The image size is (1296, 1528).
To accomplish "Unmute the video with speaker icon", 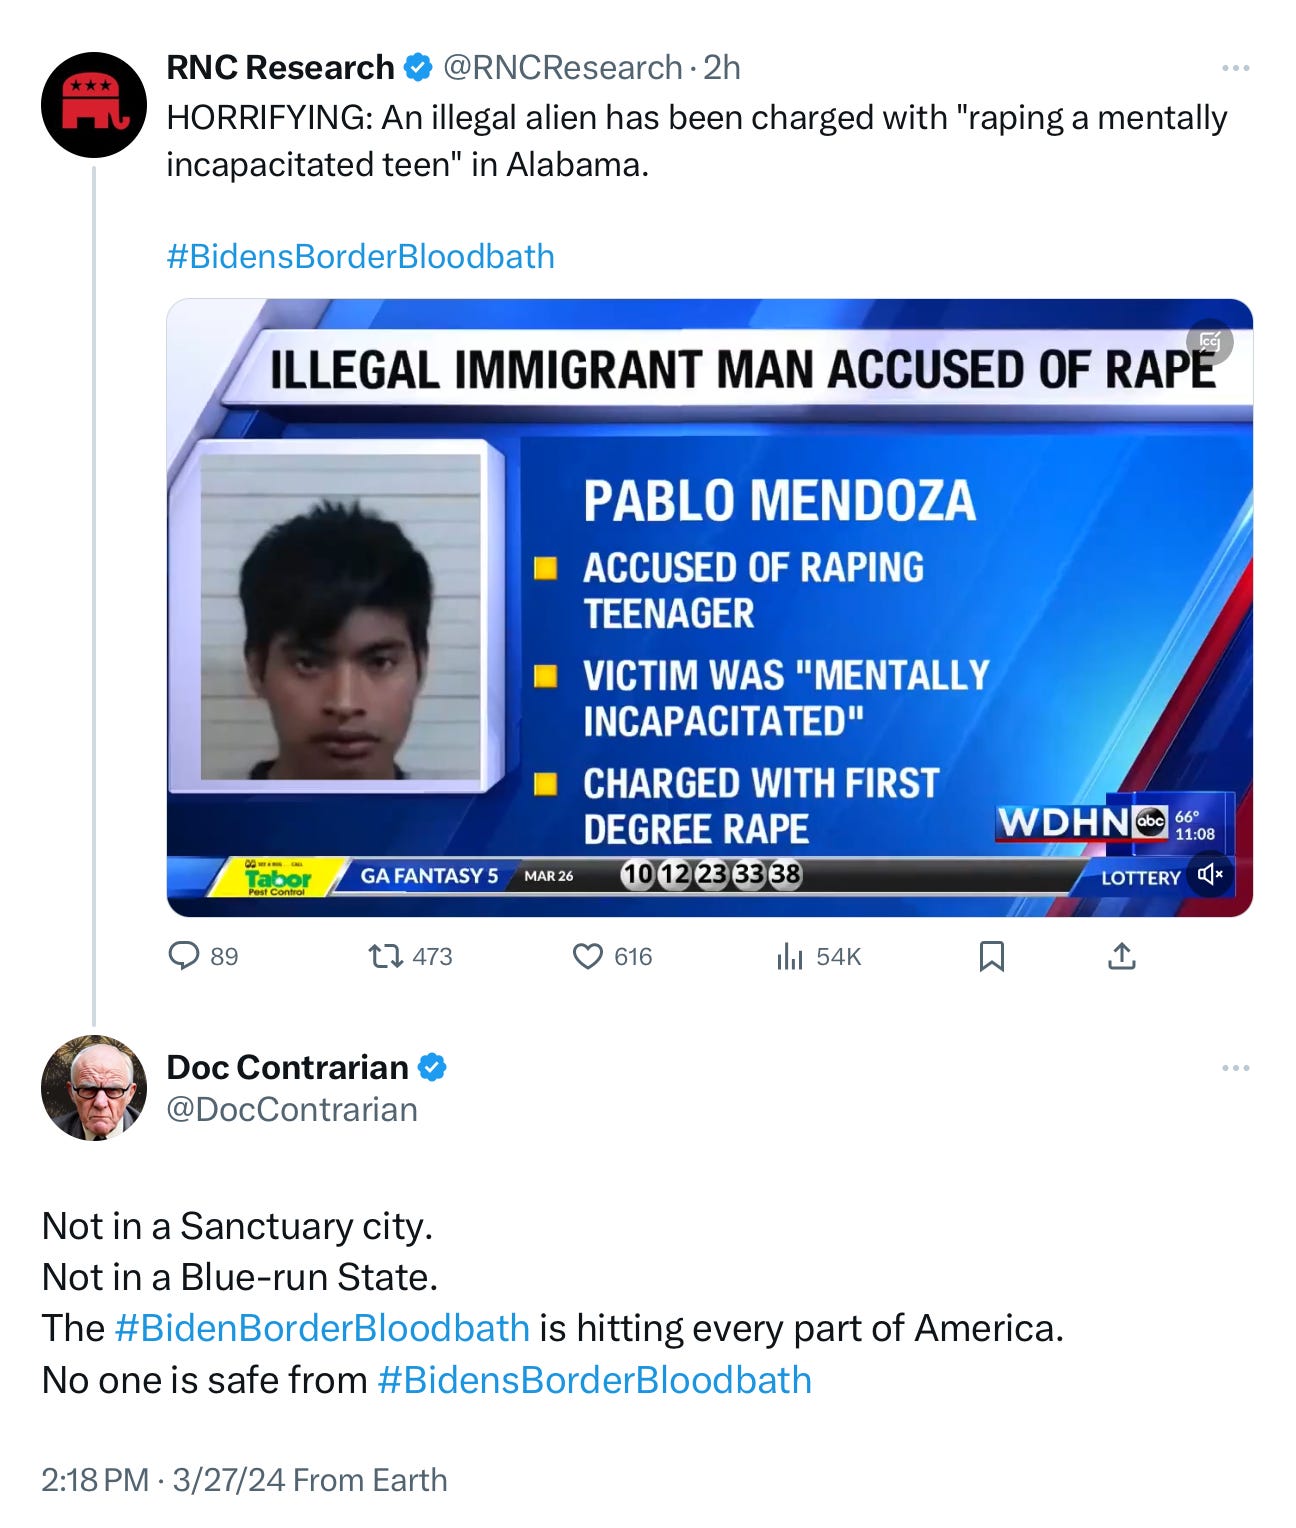I will (x=1210, y=875).
